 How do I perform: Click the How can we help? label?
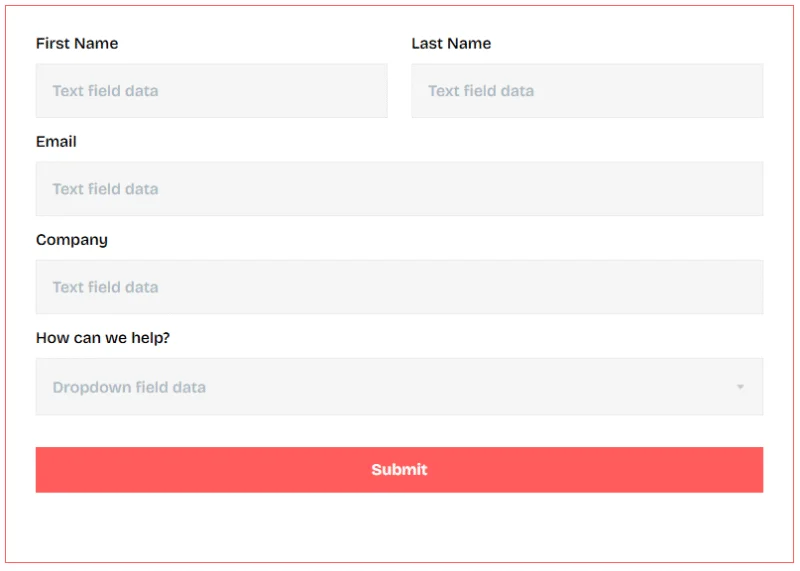(x=103, y=338)
